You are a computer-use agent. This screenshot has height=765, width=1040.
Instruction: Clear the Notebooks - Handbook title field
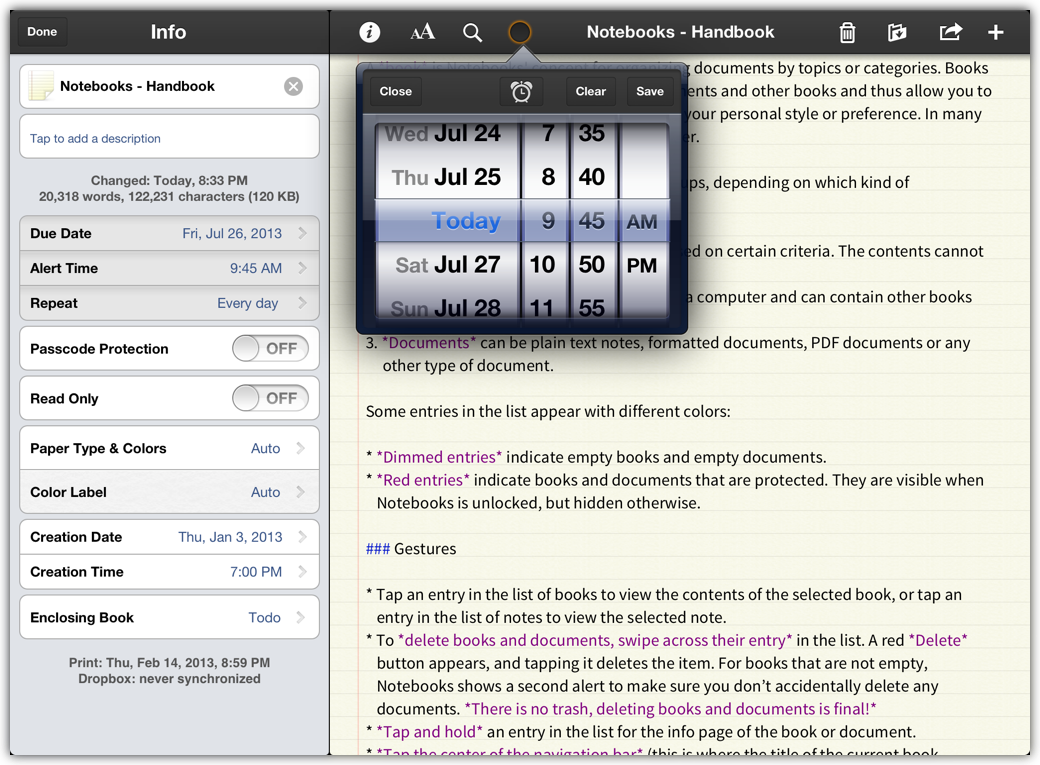point(293,86)
